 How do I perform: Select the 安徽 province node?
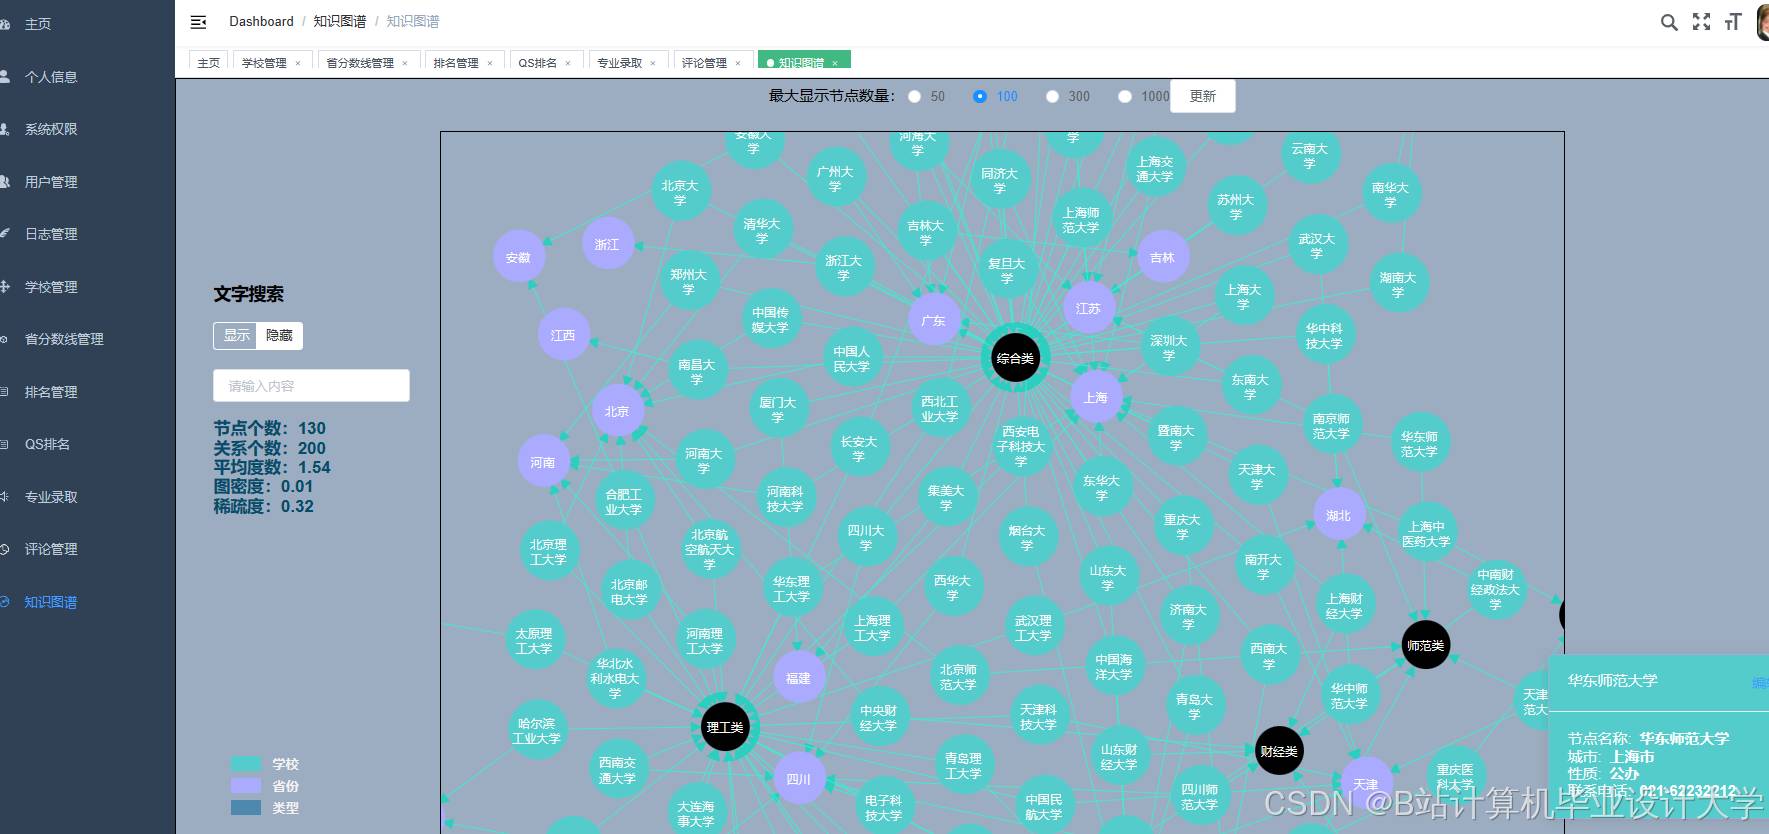(518, 257)
